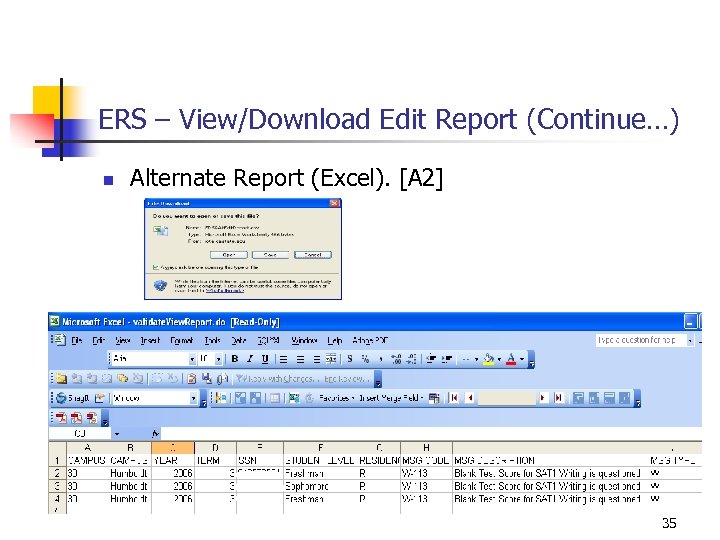
Task: Open SnagIt Window input dropdown
Action: click(x=193, y=398)
